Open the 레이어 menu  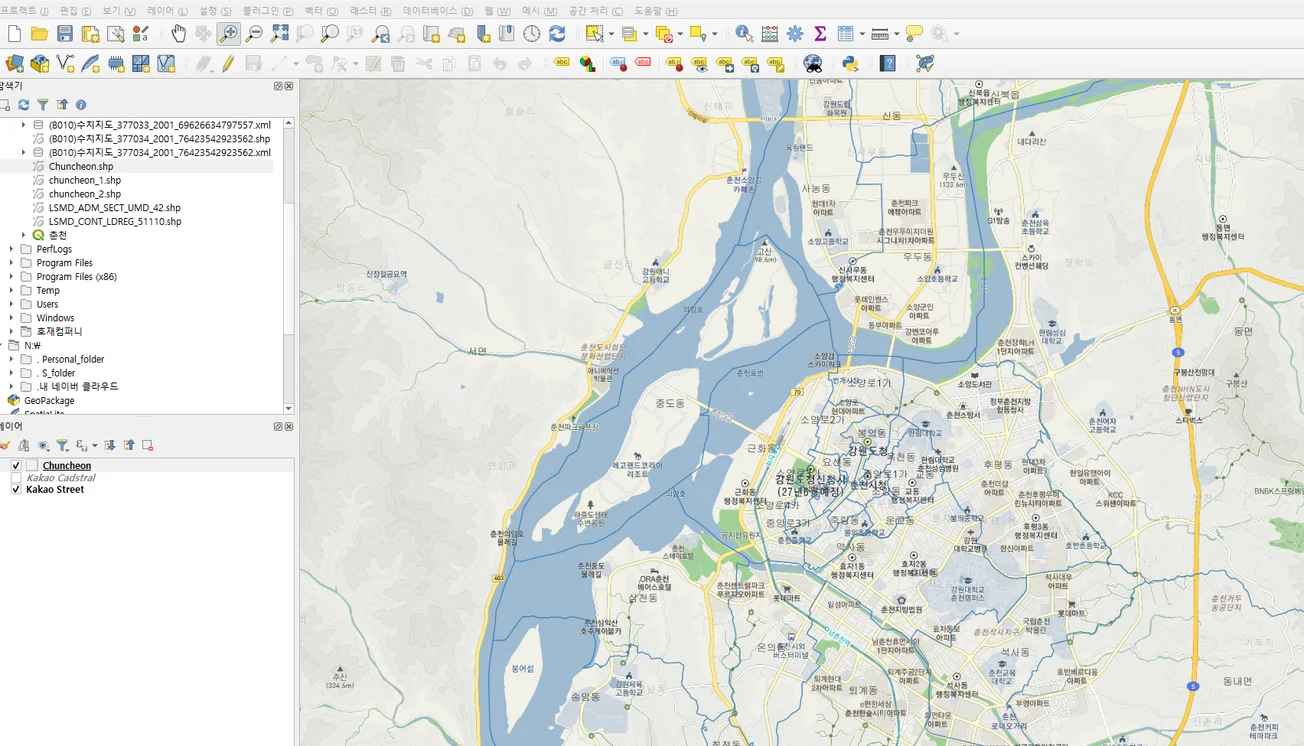tap(167, 10)
